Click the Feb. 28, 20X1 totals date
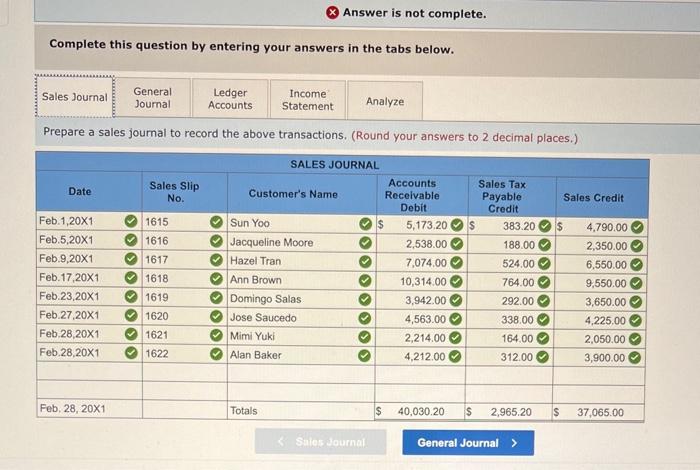700x470 pixels. point(72,408)
